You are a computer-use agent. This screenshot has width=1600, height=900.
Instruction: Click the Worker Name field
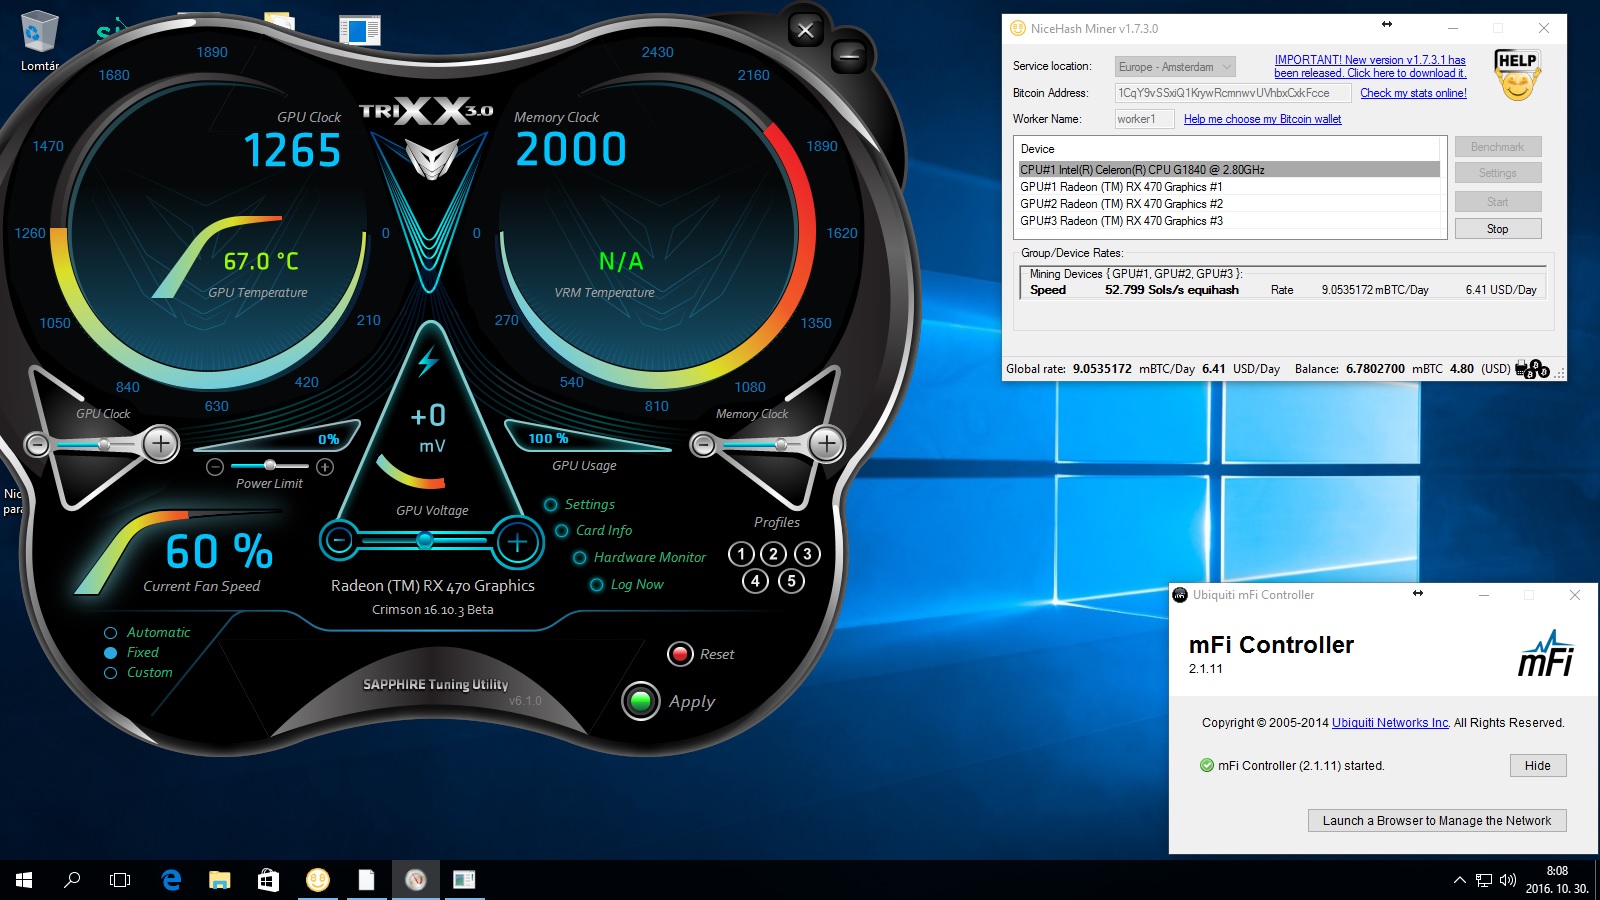[1145, 119]
